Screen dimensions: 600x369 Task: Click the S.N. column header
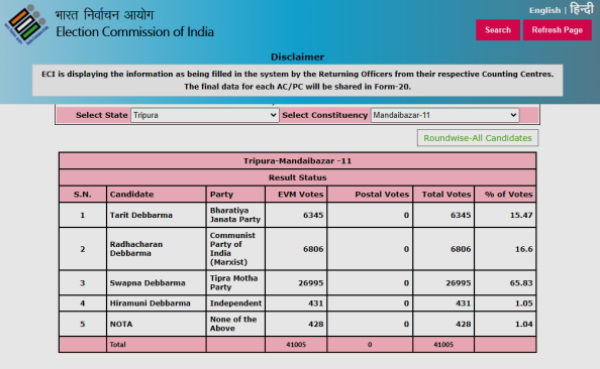83,194
